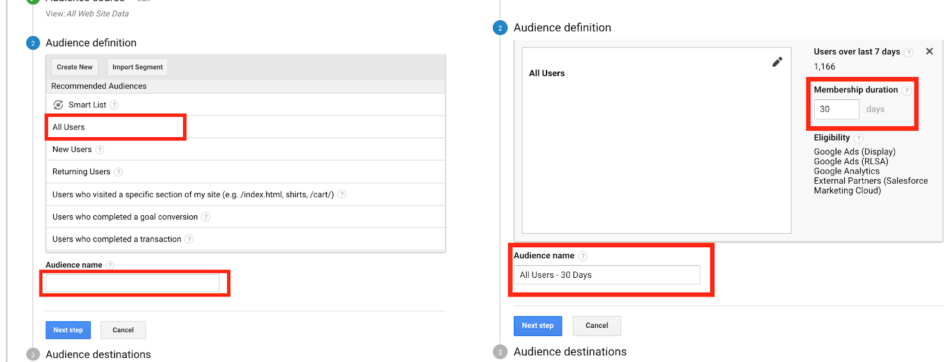Click the left panel's Next step button

[68, 330]
